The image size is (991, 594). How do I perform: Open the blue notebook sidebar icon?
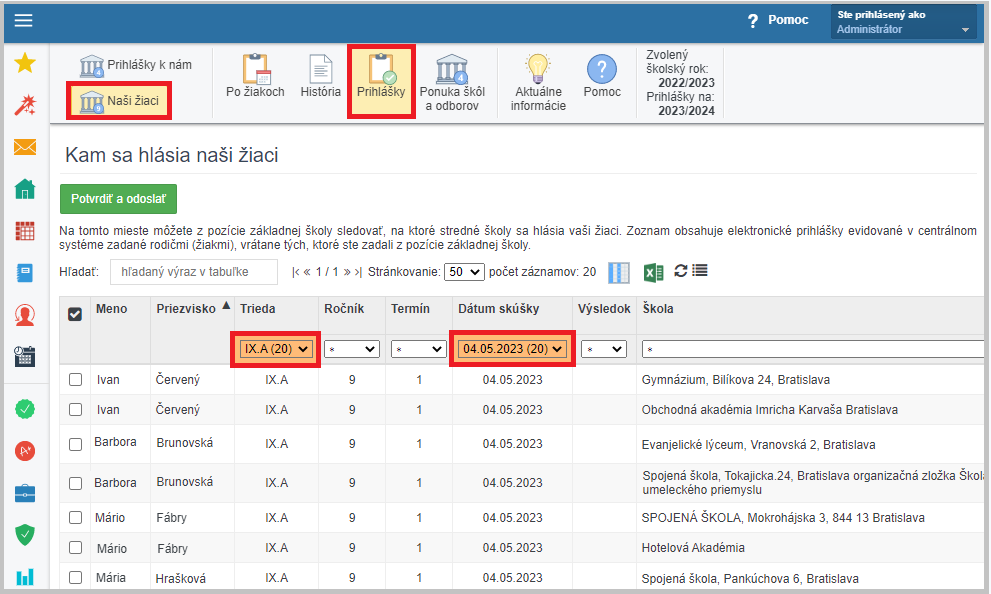25,273
